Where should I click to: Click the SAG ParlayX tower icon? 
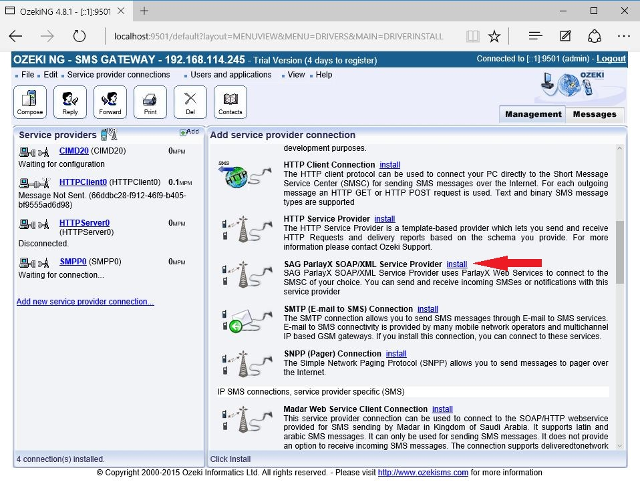246,274
